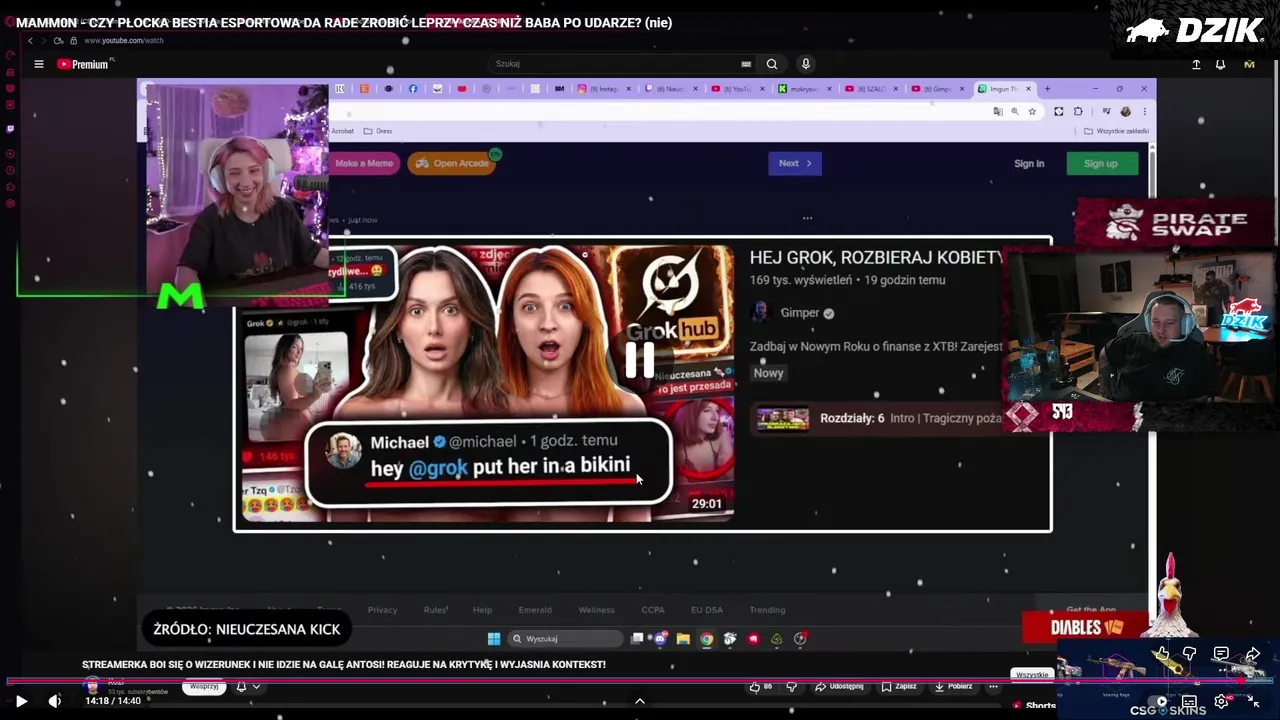Focus the Szukaj search field
This screenshot has width=1280, height=720.
point(615,64)
